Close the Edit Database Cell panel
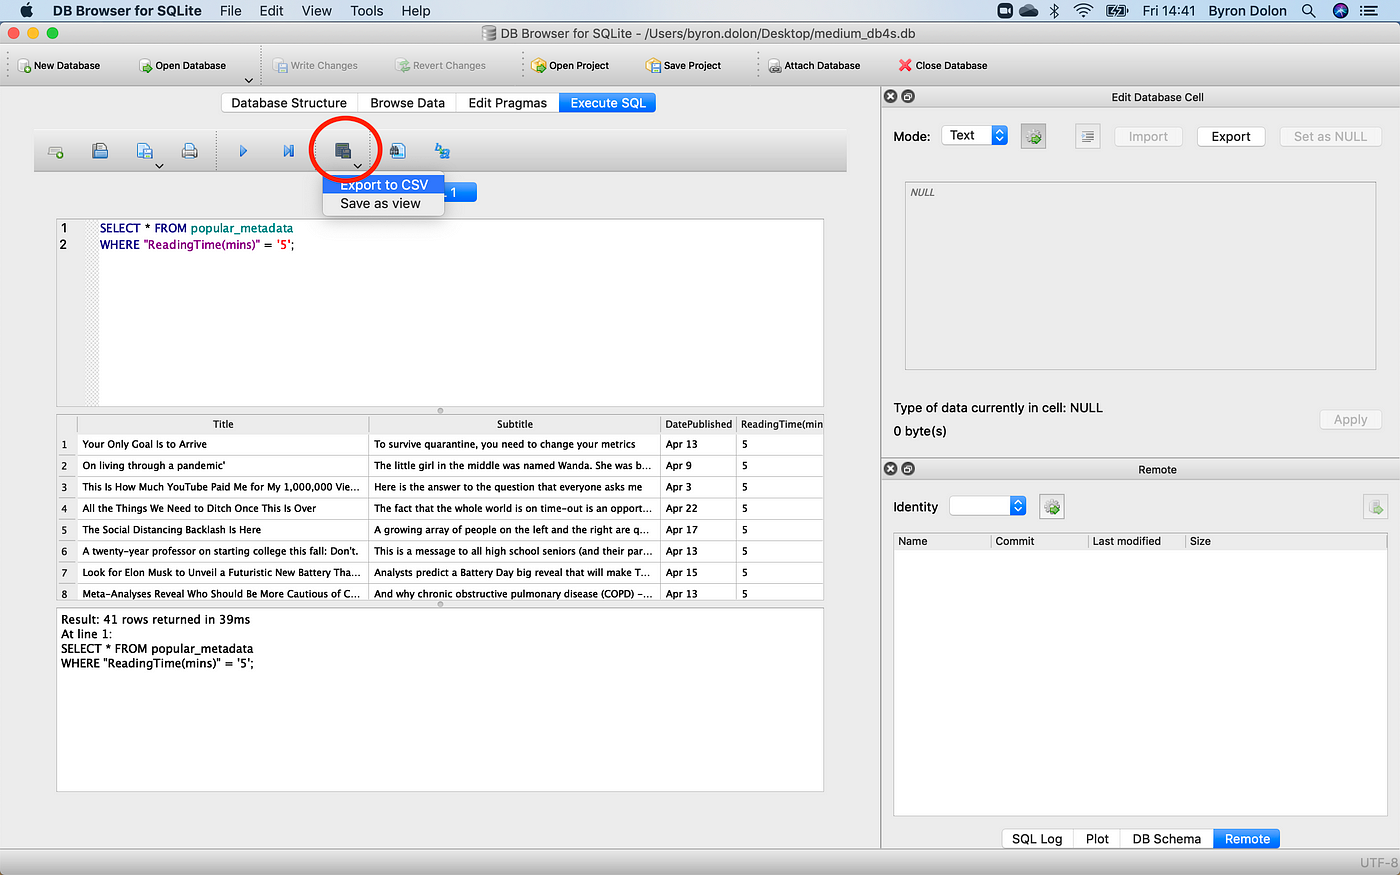Viewport: 1400px width, 875px height. 890,96
